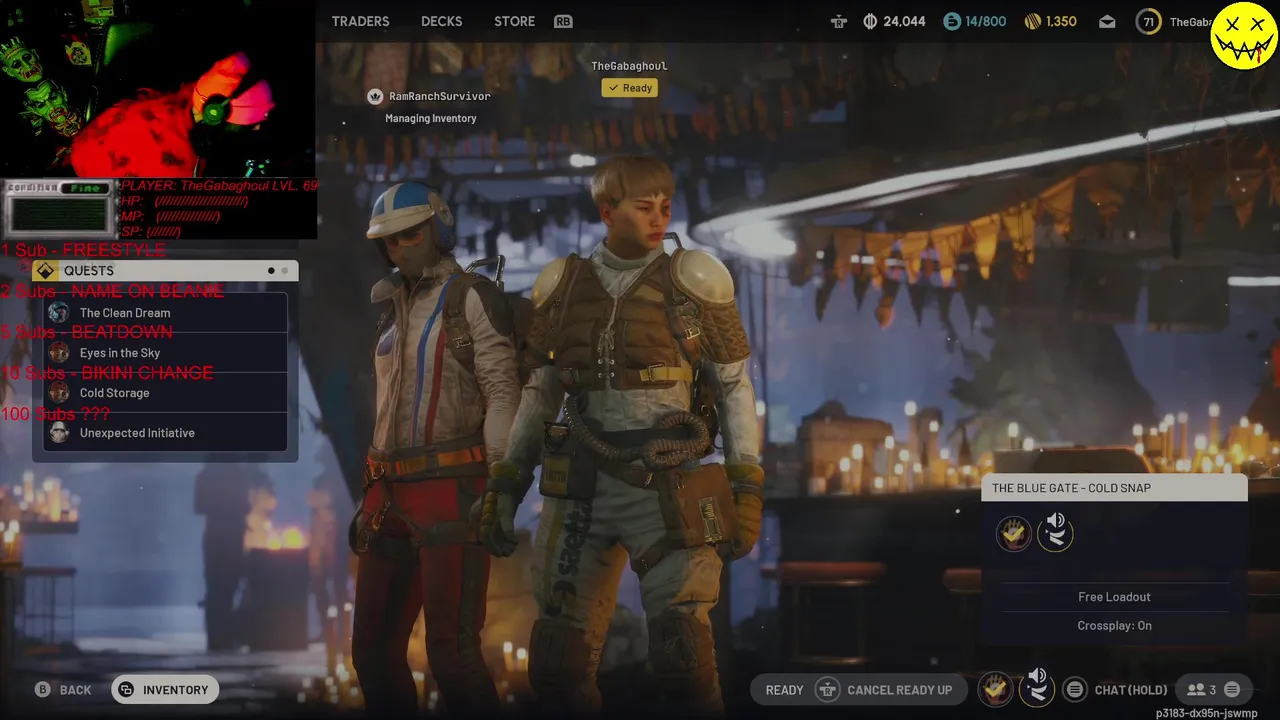Click the B button icon next to BACK
The width and height of the screenshot is (1280, 720).
(43, 690)
